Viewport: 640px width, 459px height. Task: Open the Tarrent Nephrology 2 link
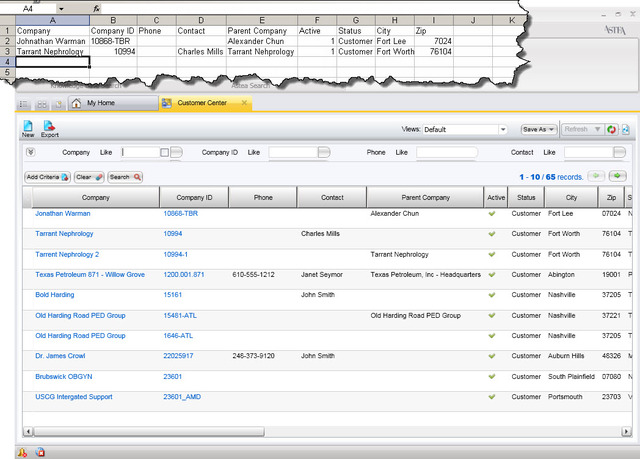pos(67,254)
